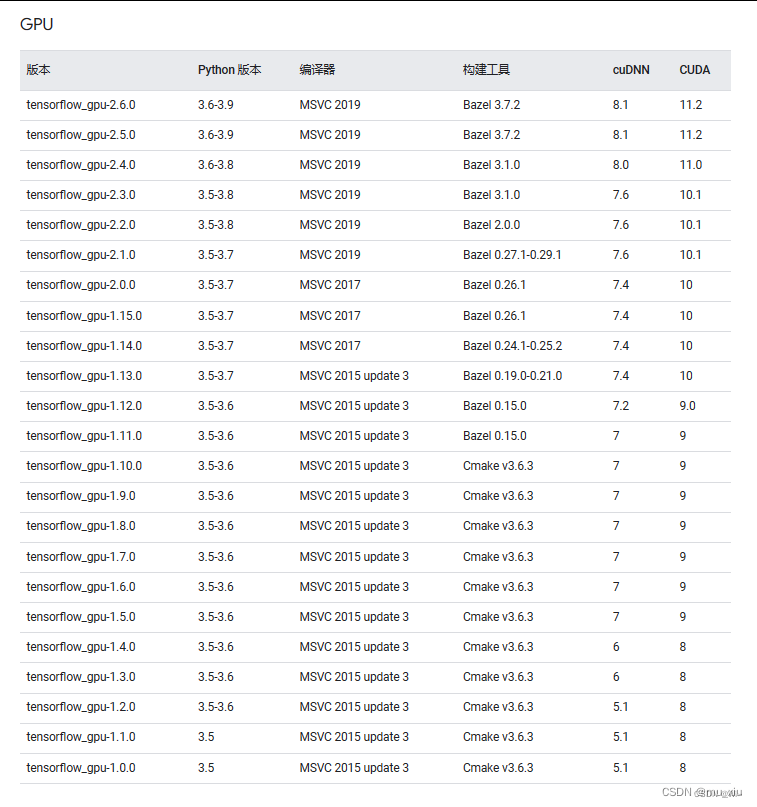
Task: Click Python 3.5-3.6 in the tensorflow_gpu-1.6.0 row
Action: tap(216, 587)
